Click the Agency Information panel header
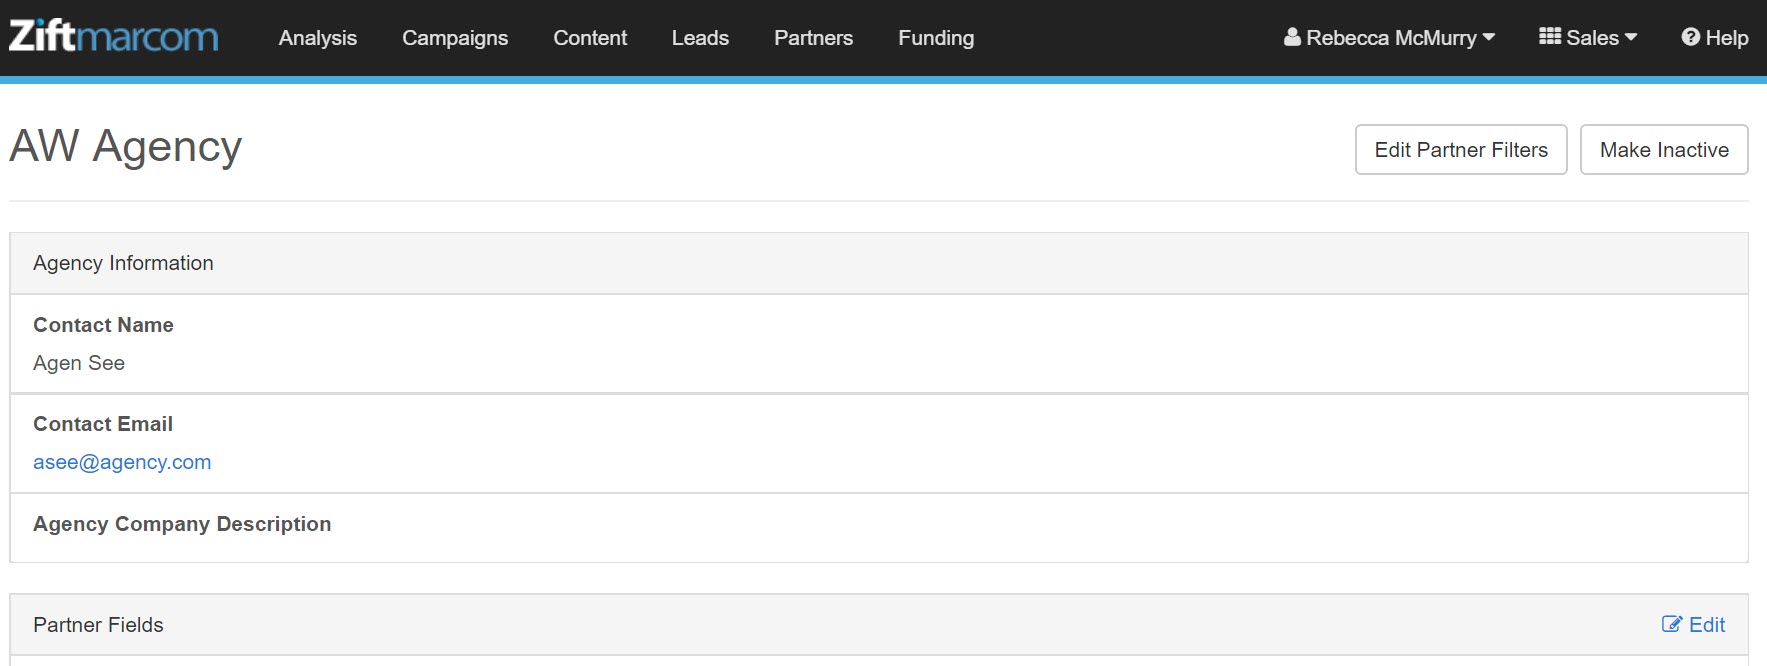 [x=879, y=263]
